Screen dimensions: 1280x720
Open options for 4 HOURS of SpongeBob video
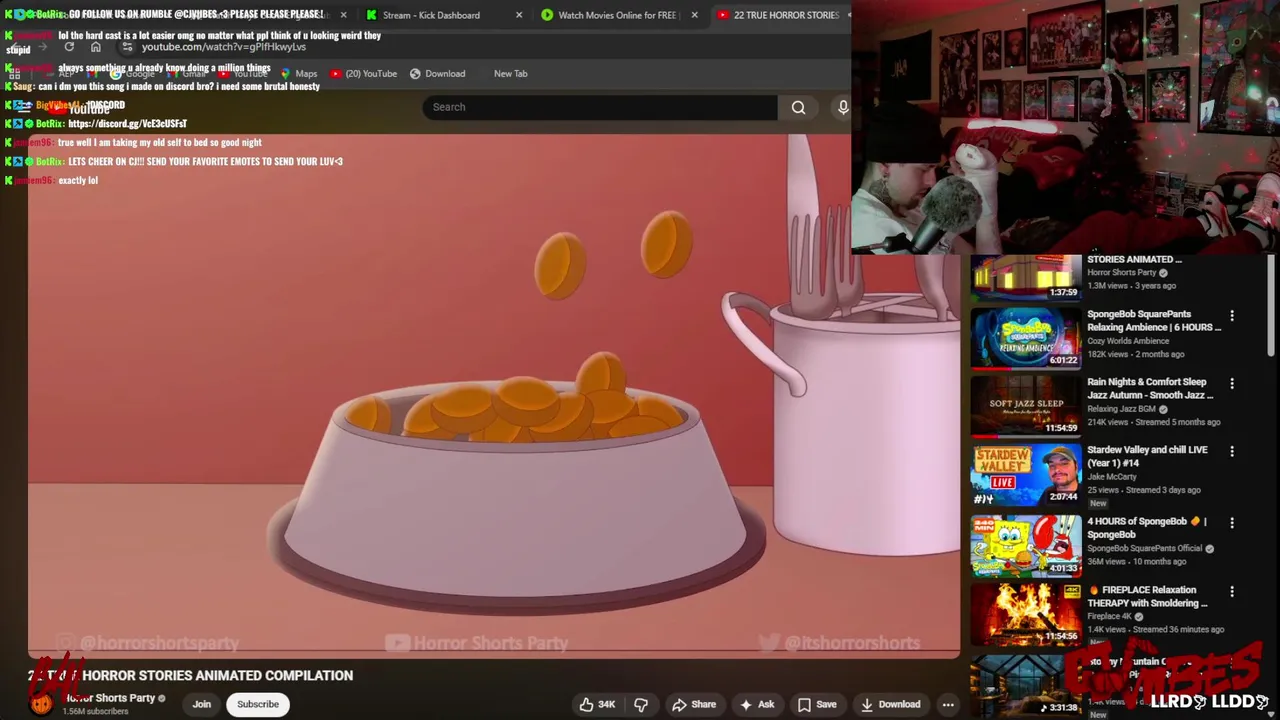coord(1232,523)
